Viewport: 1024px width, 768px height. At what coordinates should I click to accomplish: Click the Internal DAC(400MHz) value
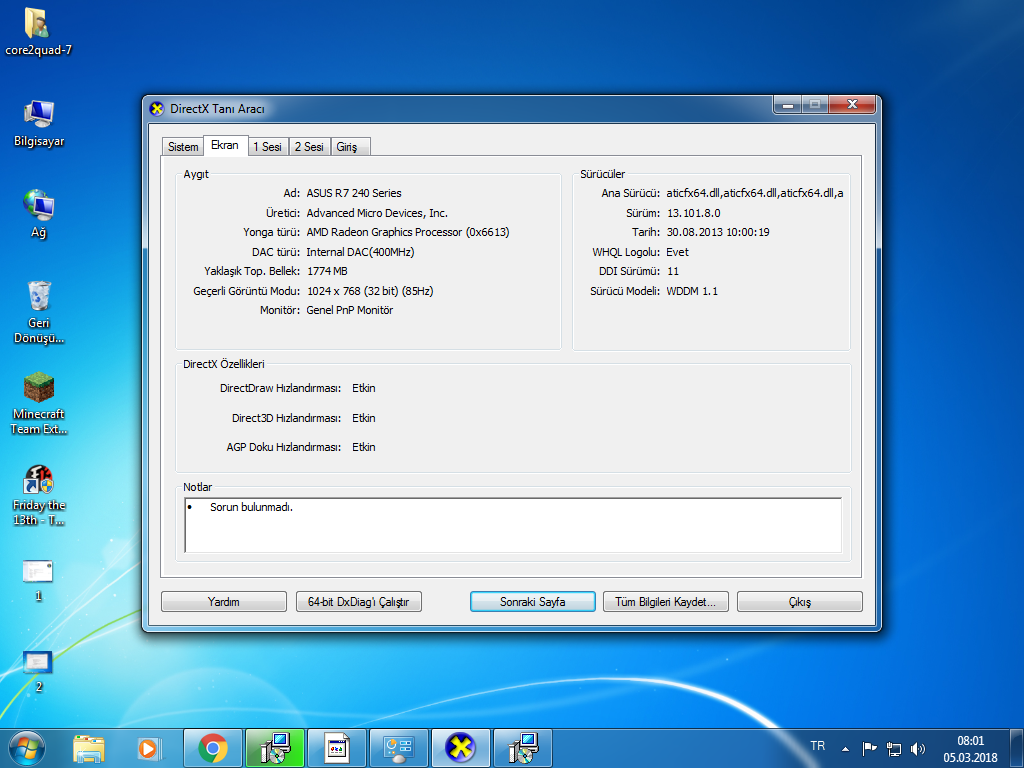[x=360, y=252]
